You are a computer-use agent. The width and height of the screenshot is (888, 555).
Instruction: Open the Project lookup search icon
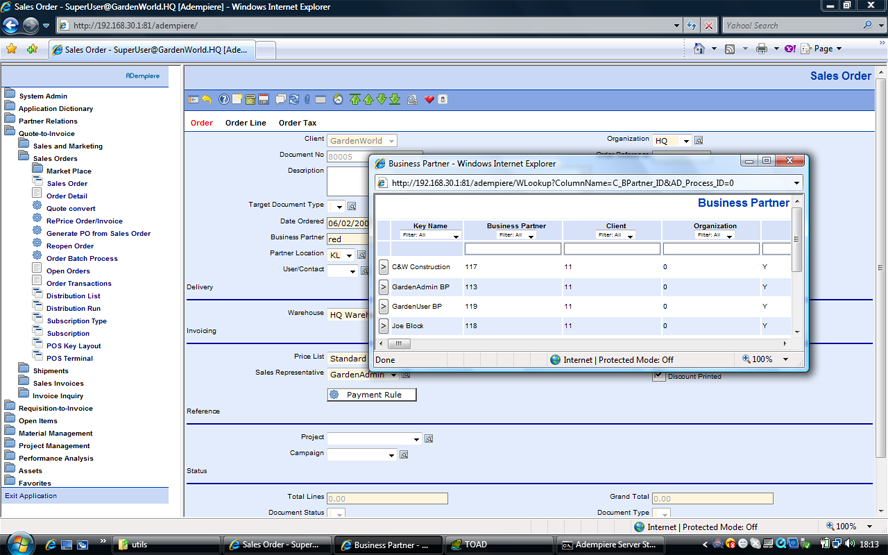click(x=429, y=439)
